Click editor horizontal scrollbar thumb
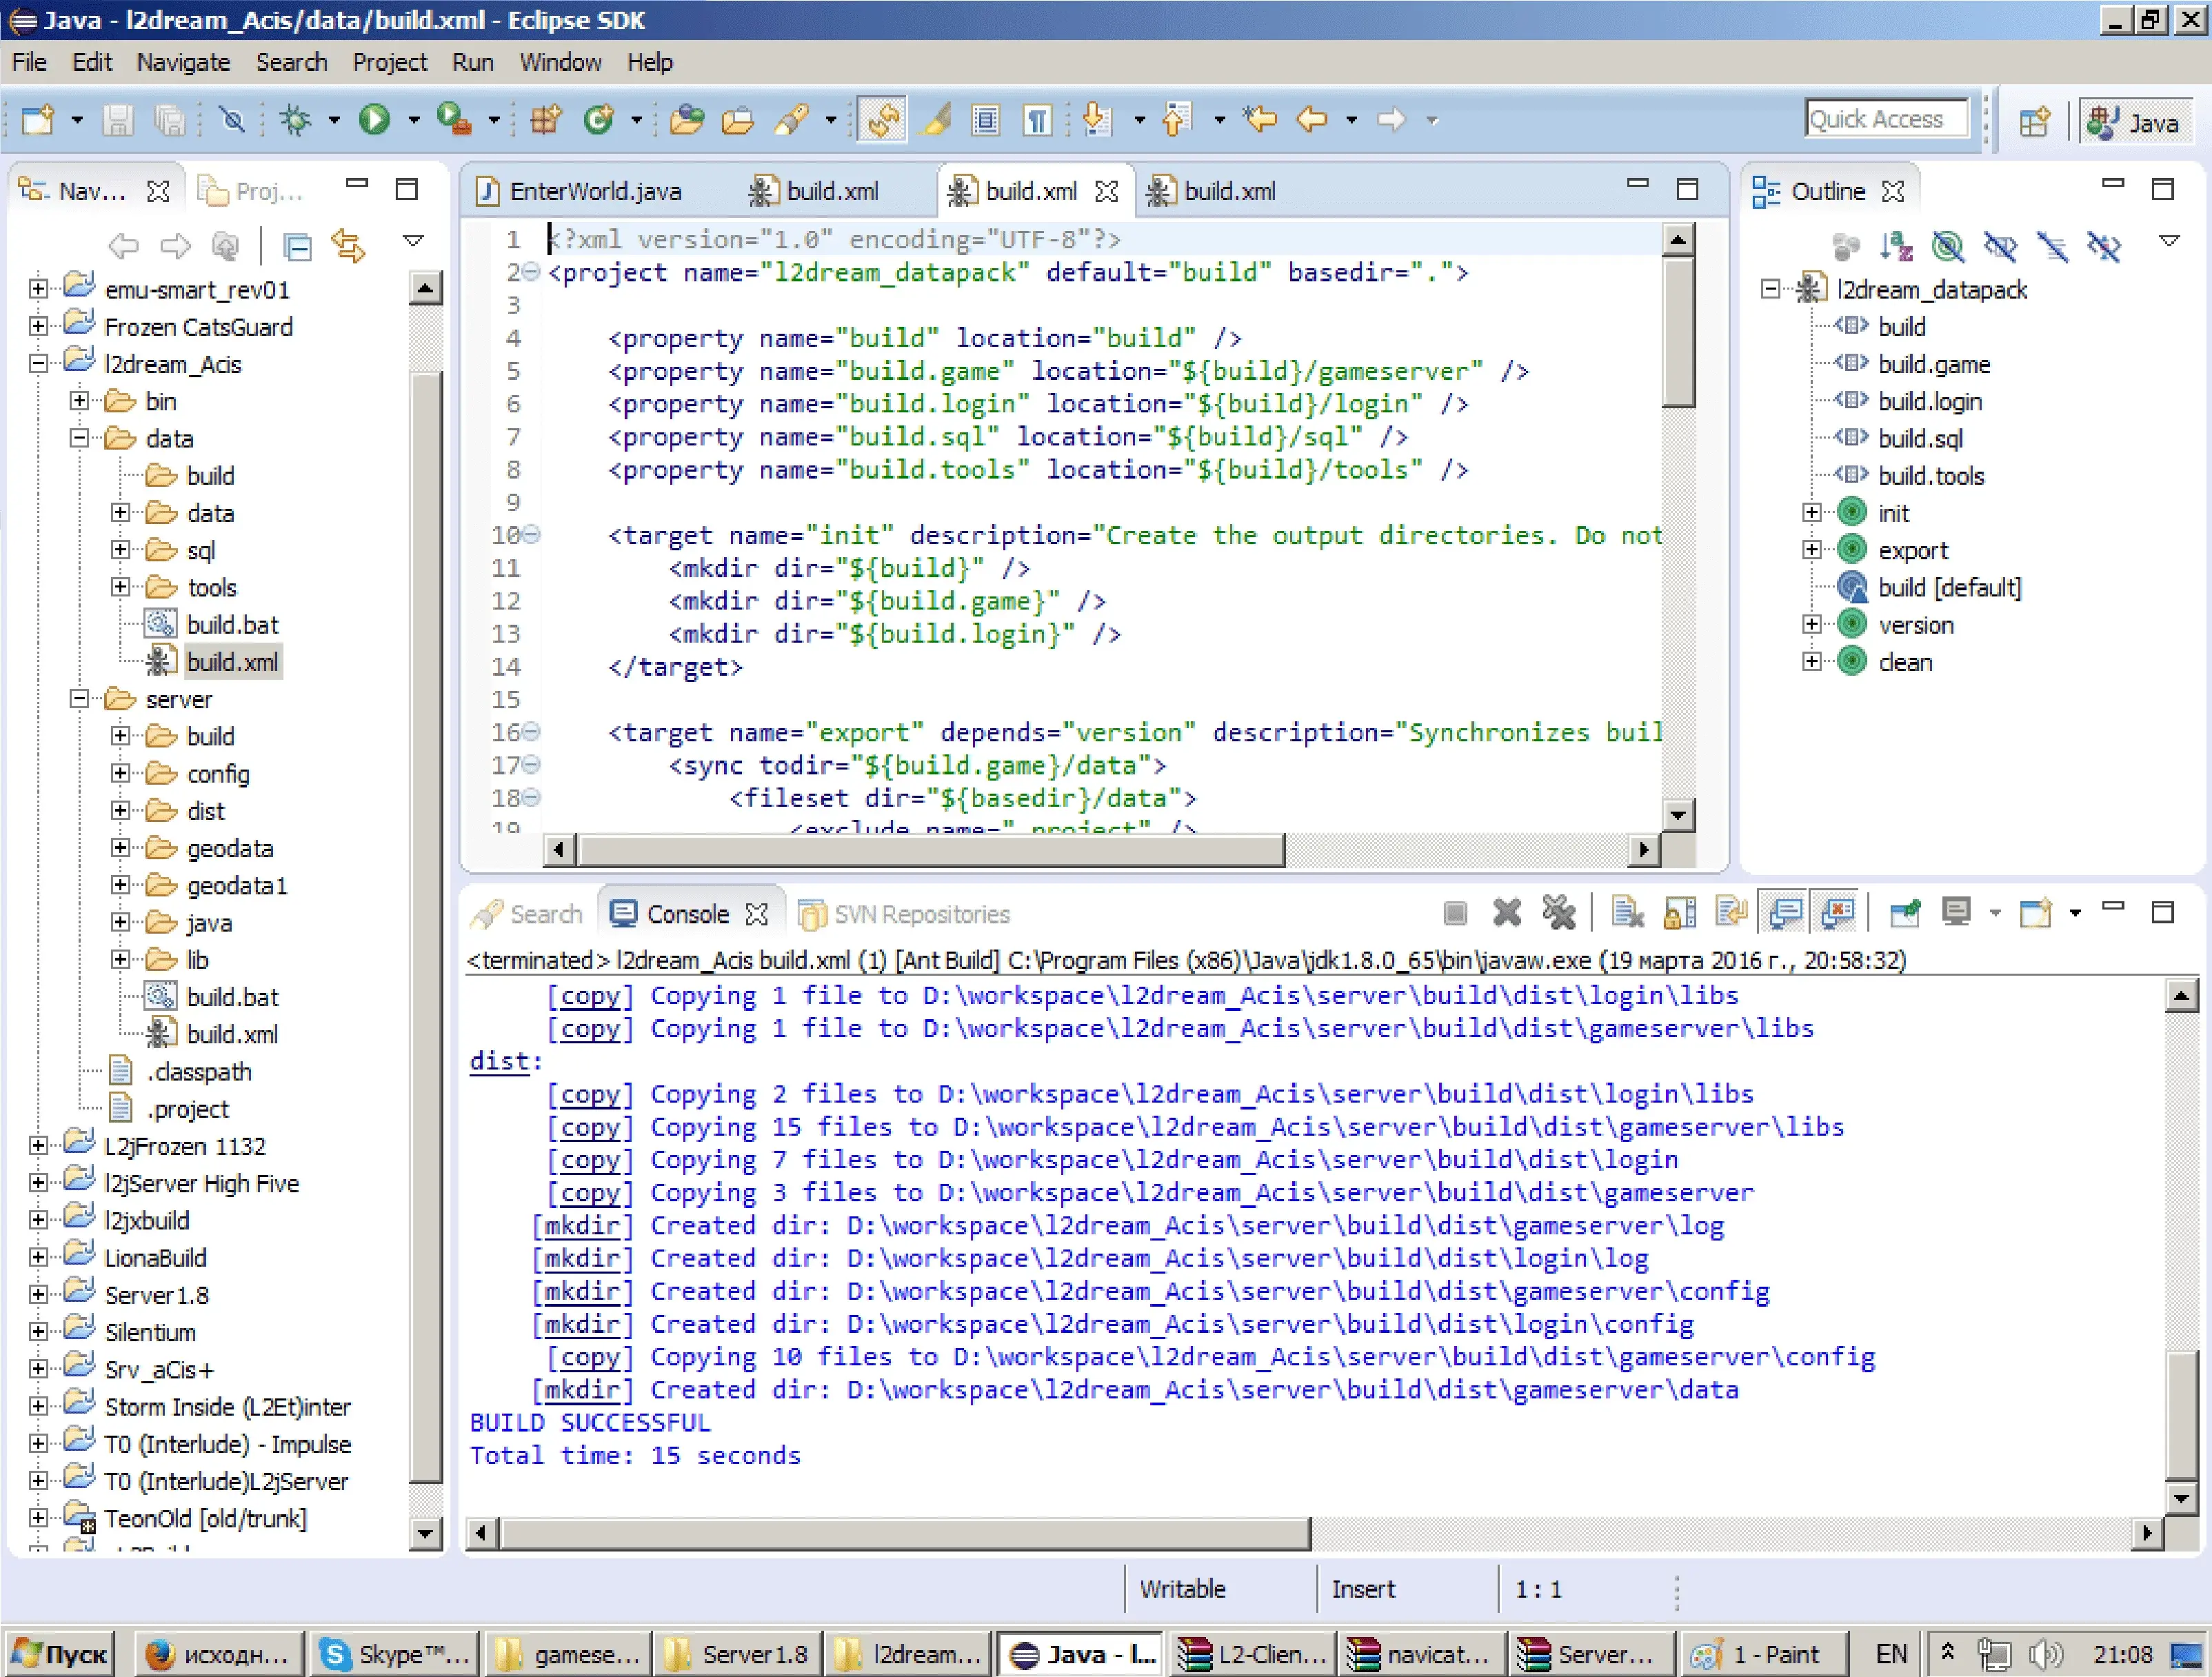2212x1677 pixels. (x=931, y=850)
